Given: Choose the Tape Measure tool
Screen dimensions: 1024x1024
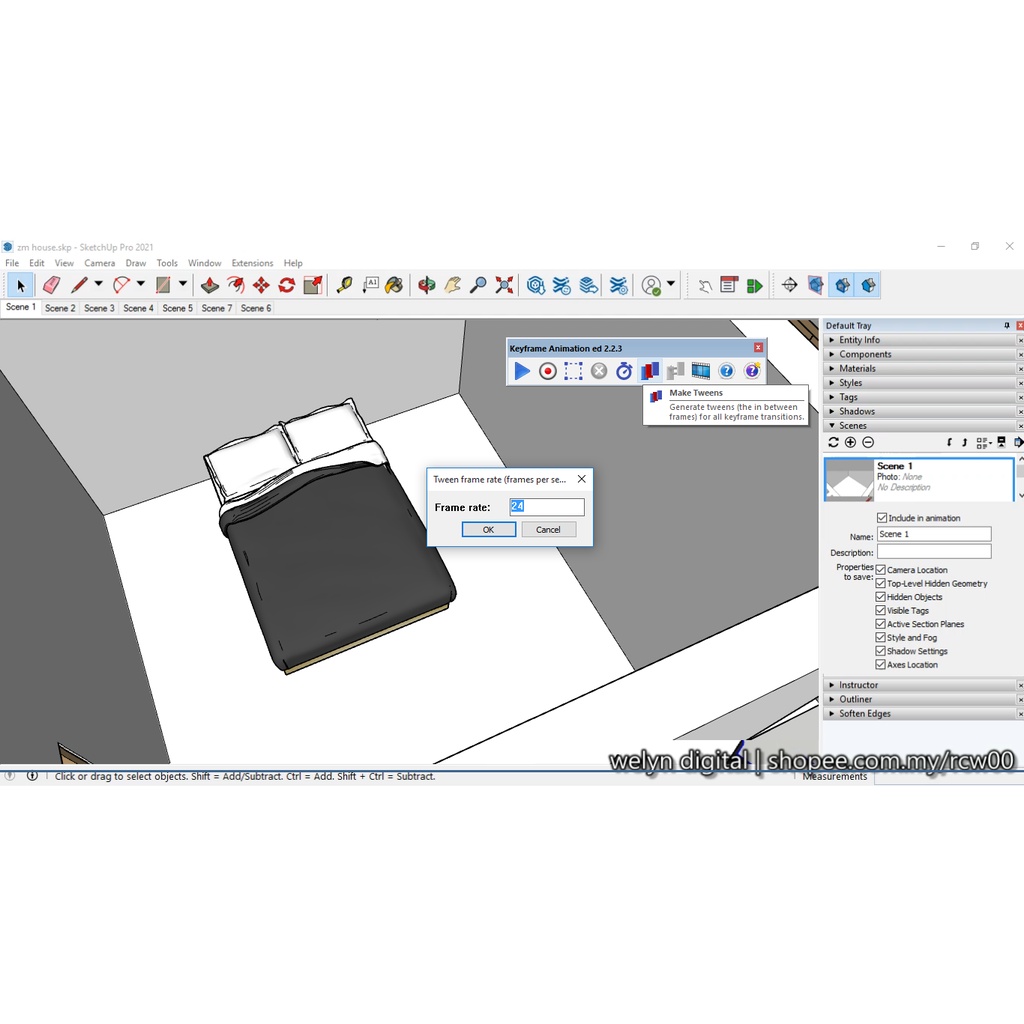Looking at the screenshot, I should click(x=344, y=285).
